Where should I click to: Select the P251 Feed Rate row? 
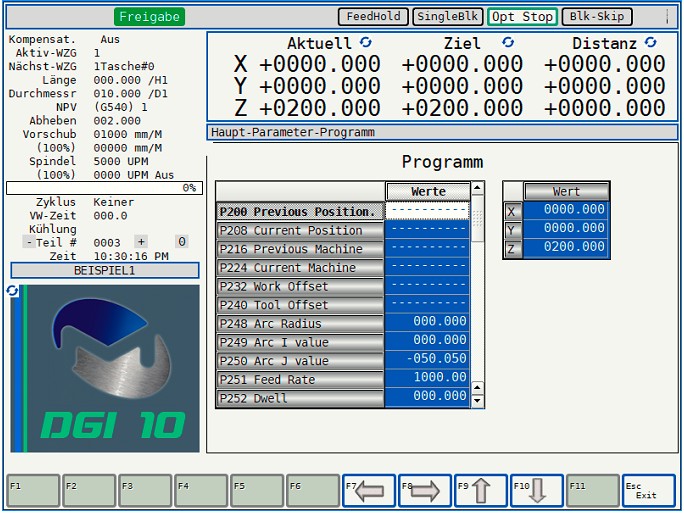(x=300, y=380)
